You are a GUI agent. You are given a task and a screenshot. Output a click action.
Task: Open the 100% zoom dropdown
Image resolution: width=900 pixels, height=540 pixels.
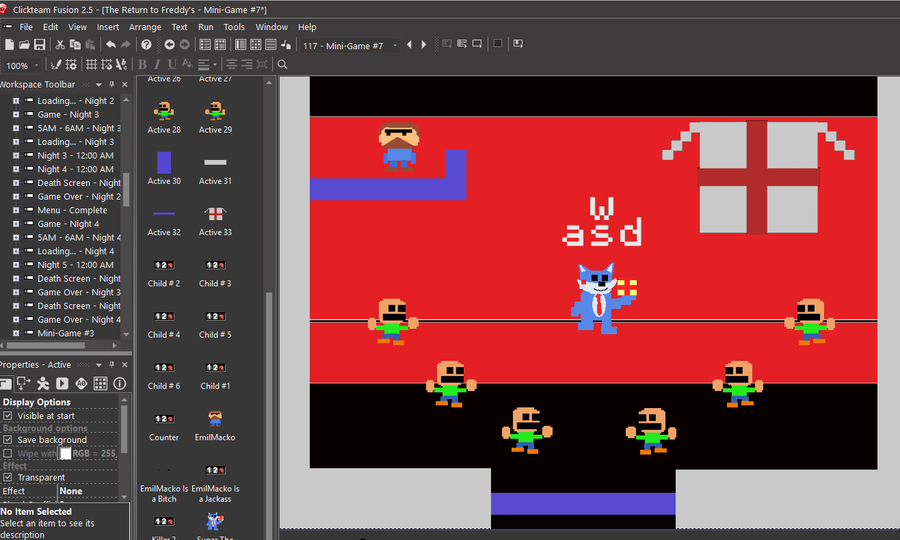click(x=37, y=65)
